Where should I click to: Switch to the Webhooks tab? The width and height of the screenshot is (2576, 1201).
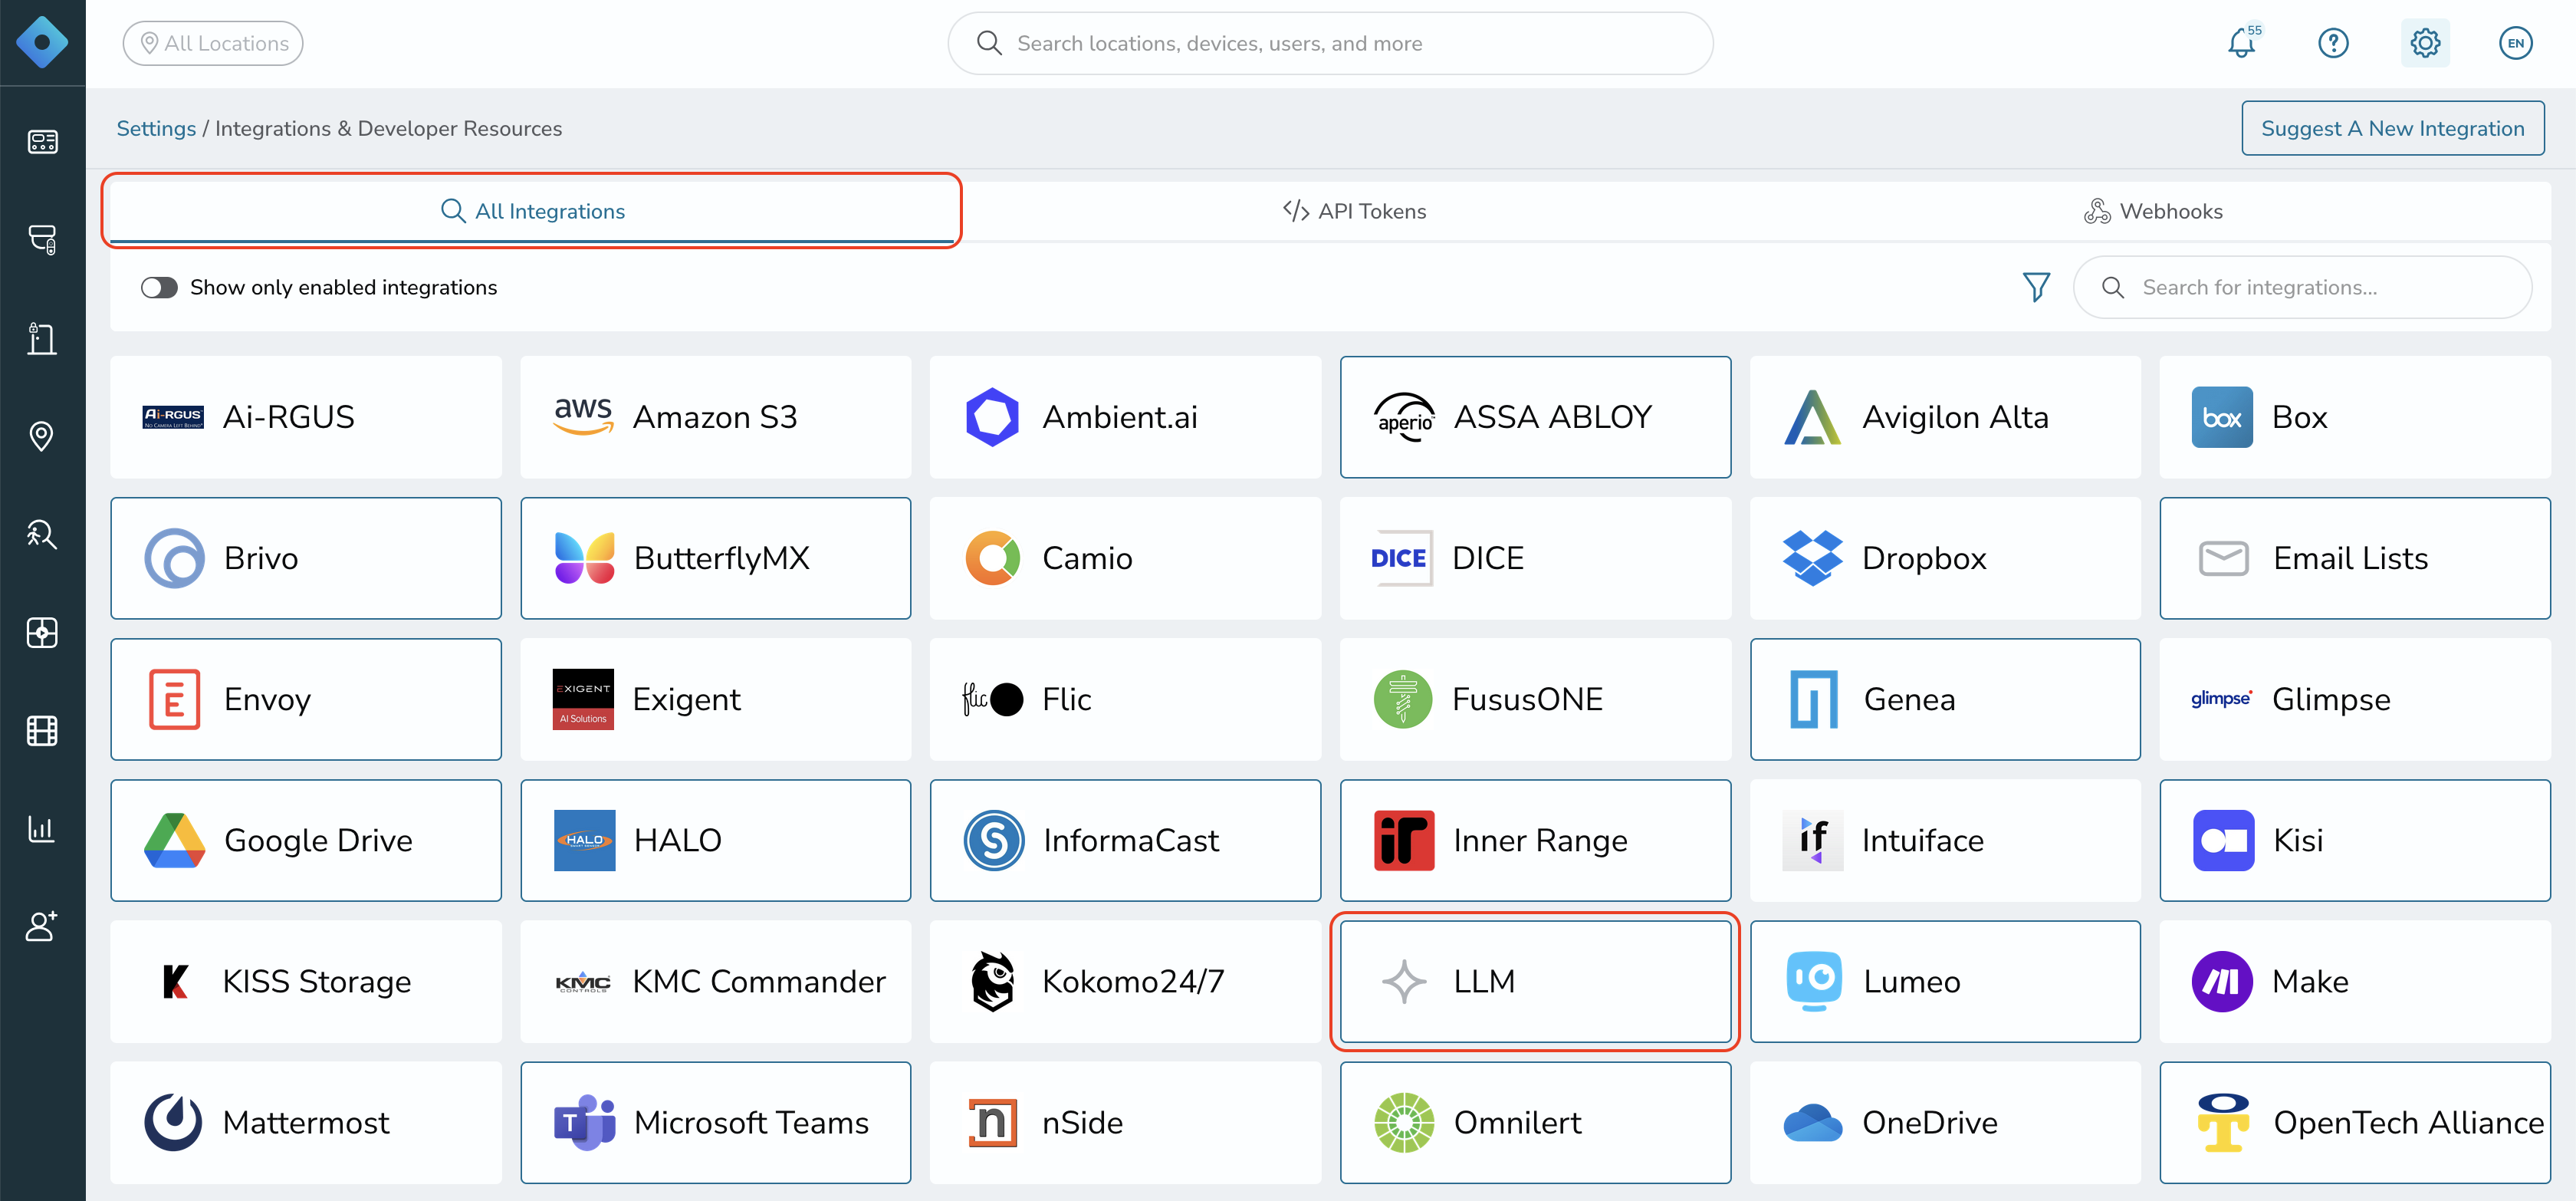2152,211
